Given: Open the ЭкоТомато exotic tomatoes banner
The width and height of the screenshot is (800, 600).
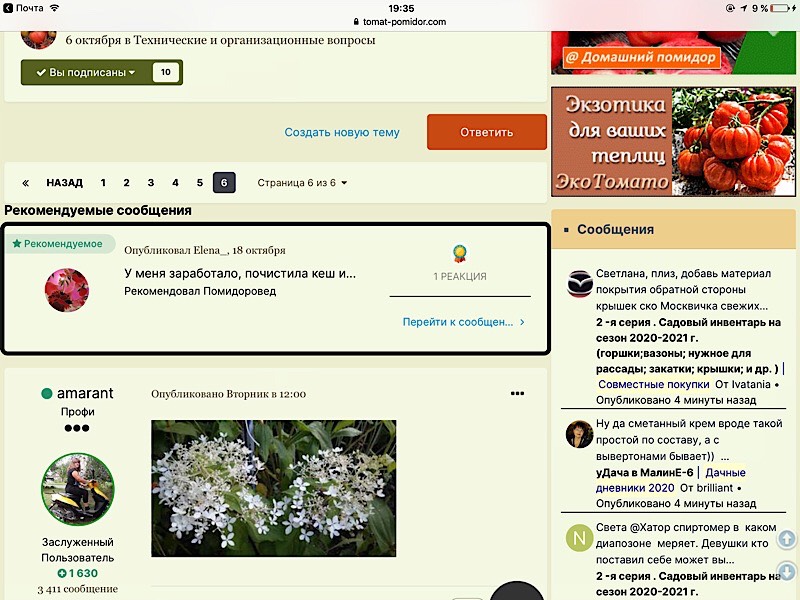Looking at the screenshot, I should pos(673,142).
